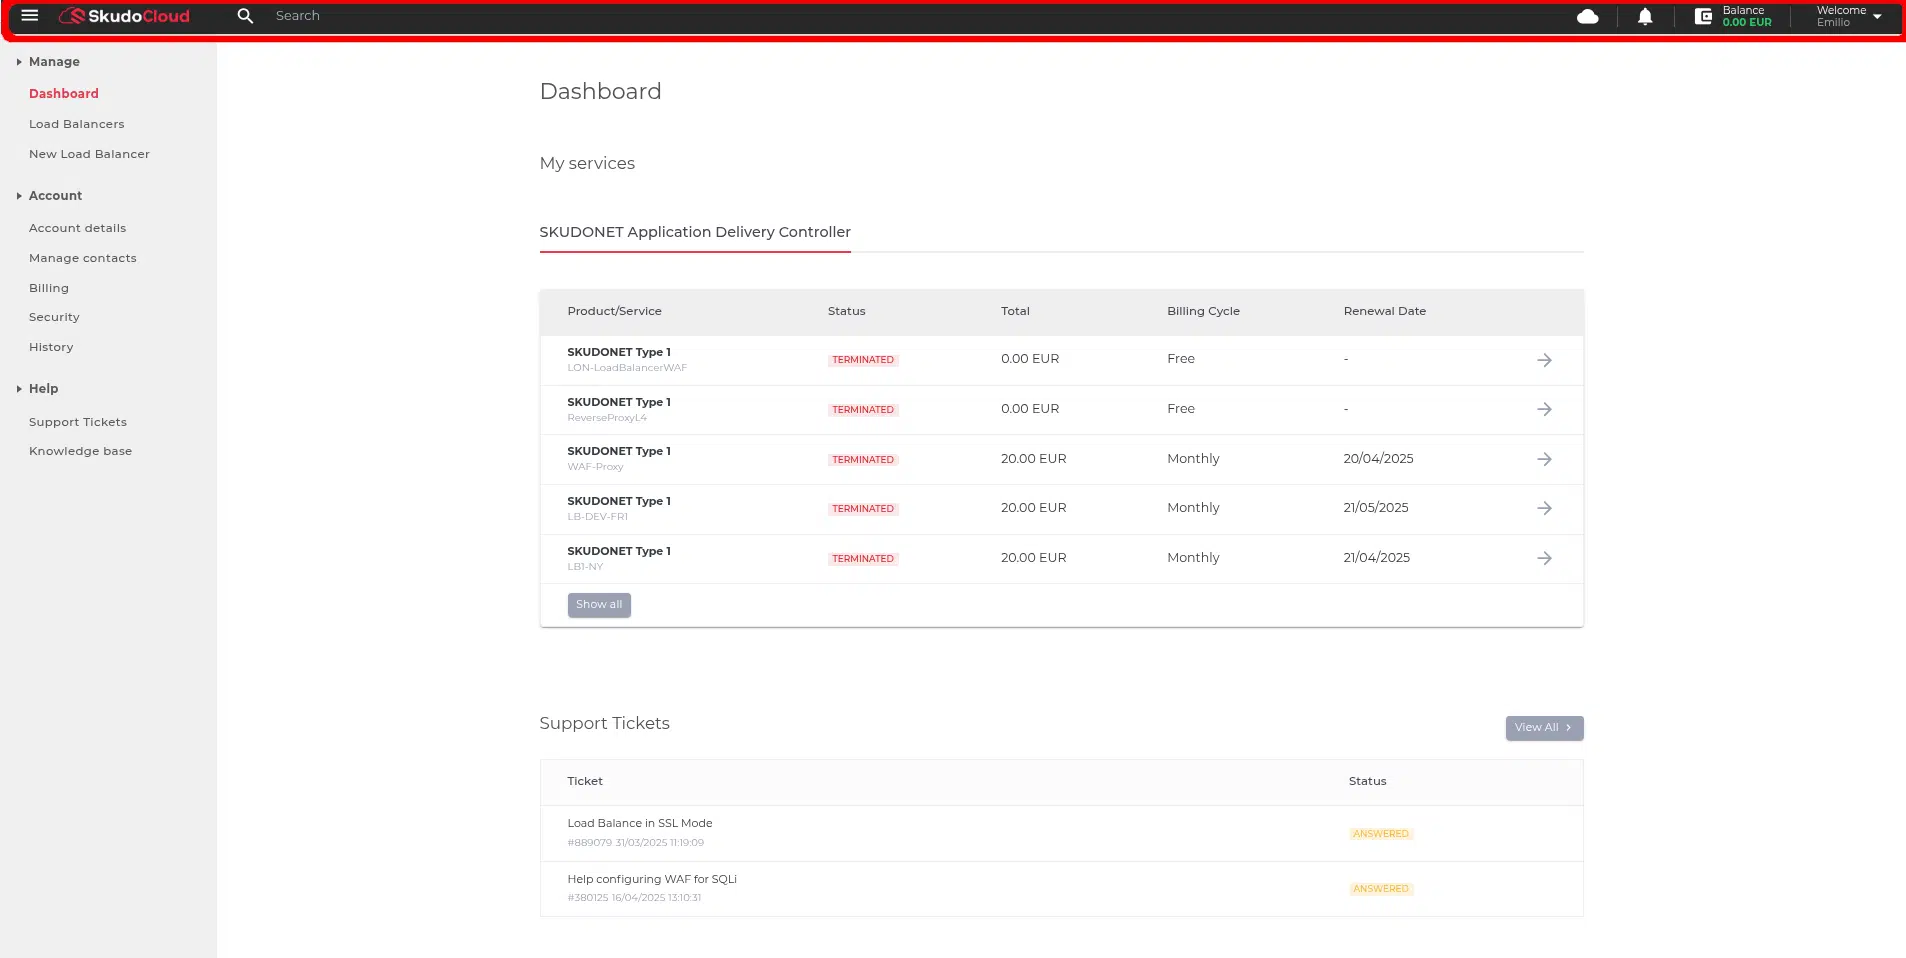Open History page
Viewport: 1906px width, 958px height.
coord(51,347)
